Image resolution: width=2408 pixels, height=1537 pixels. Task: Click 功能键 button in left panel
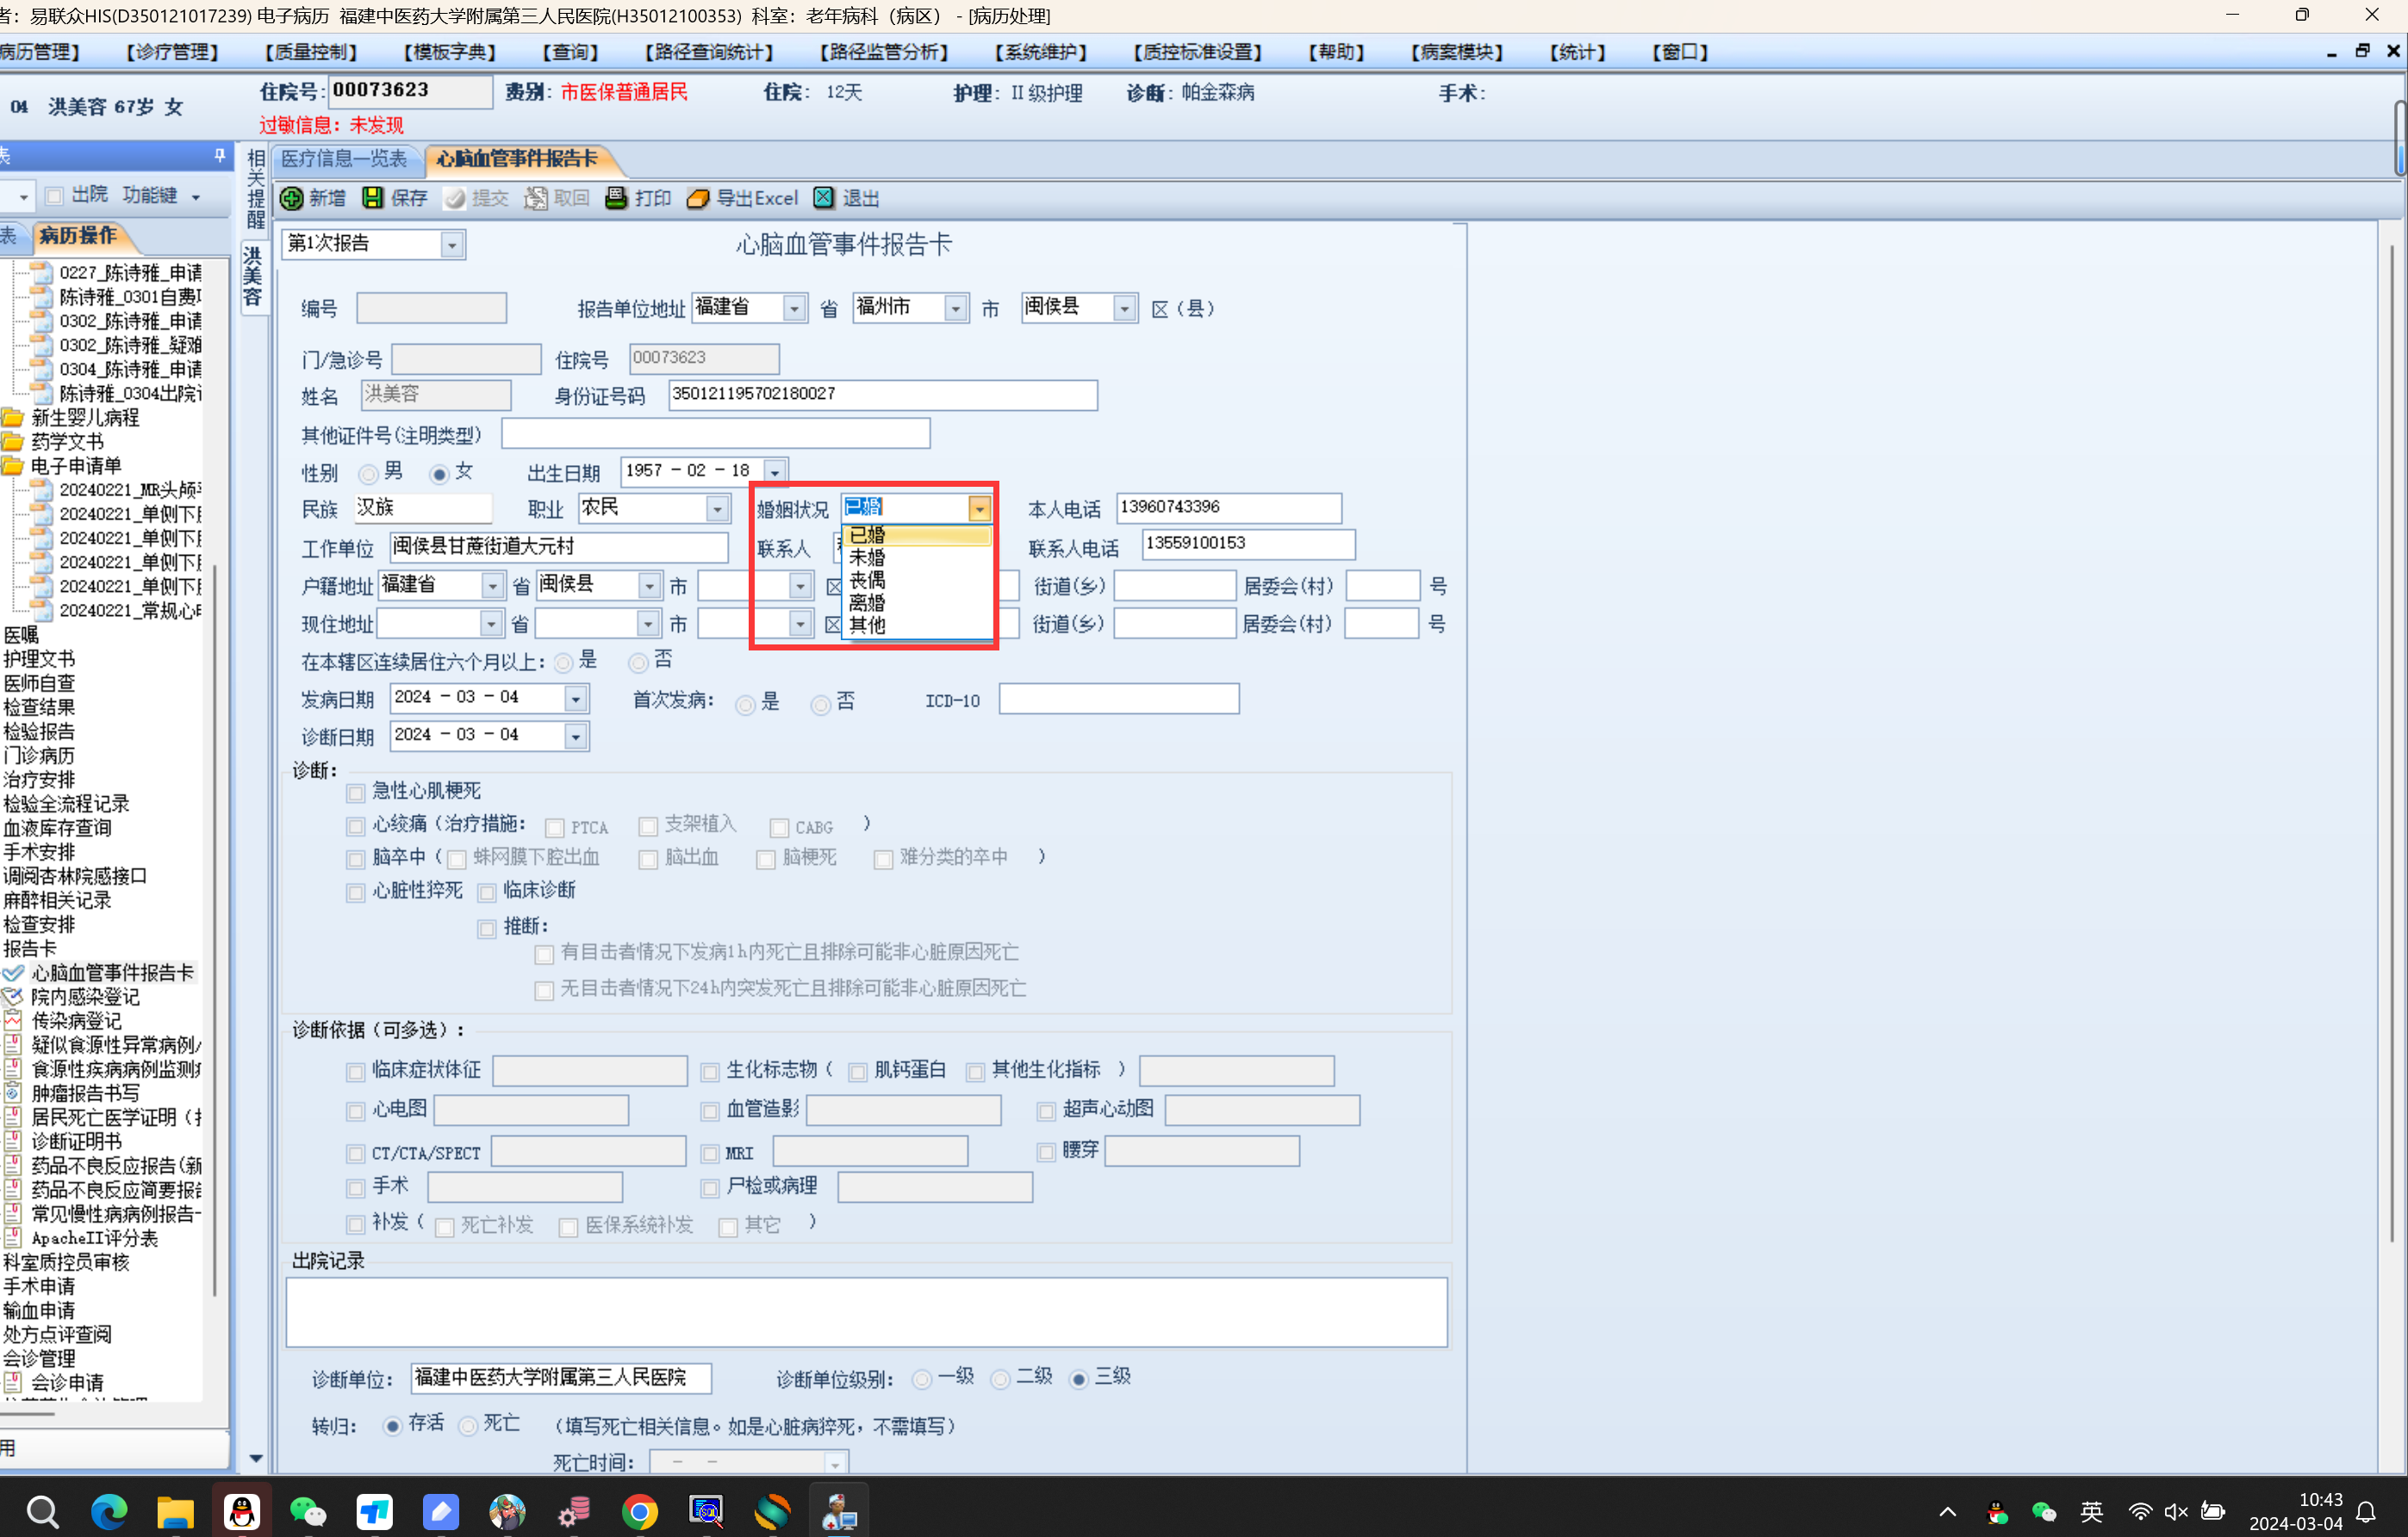click(x=150, y=195)
